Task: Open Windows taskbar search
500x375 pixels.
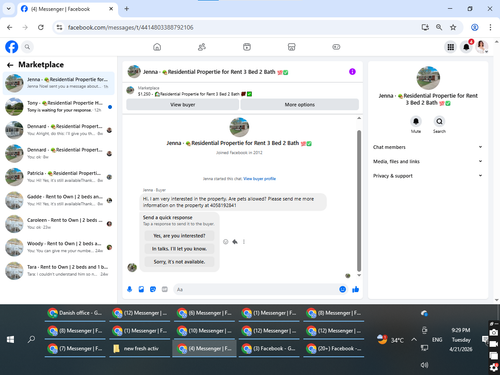Action: pyautogui.click(x=31, y=339)
